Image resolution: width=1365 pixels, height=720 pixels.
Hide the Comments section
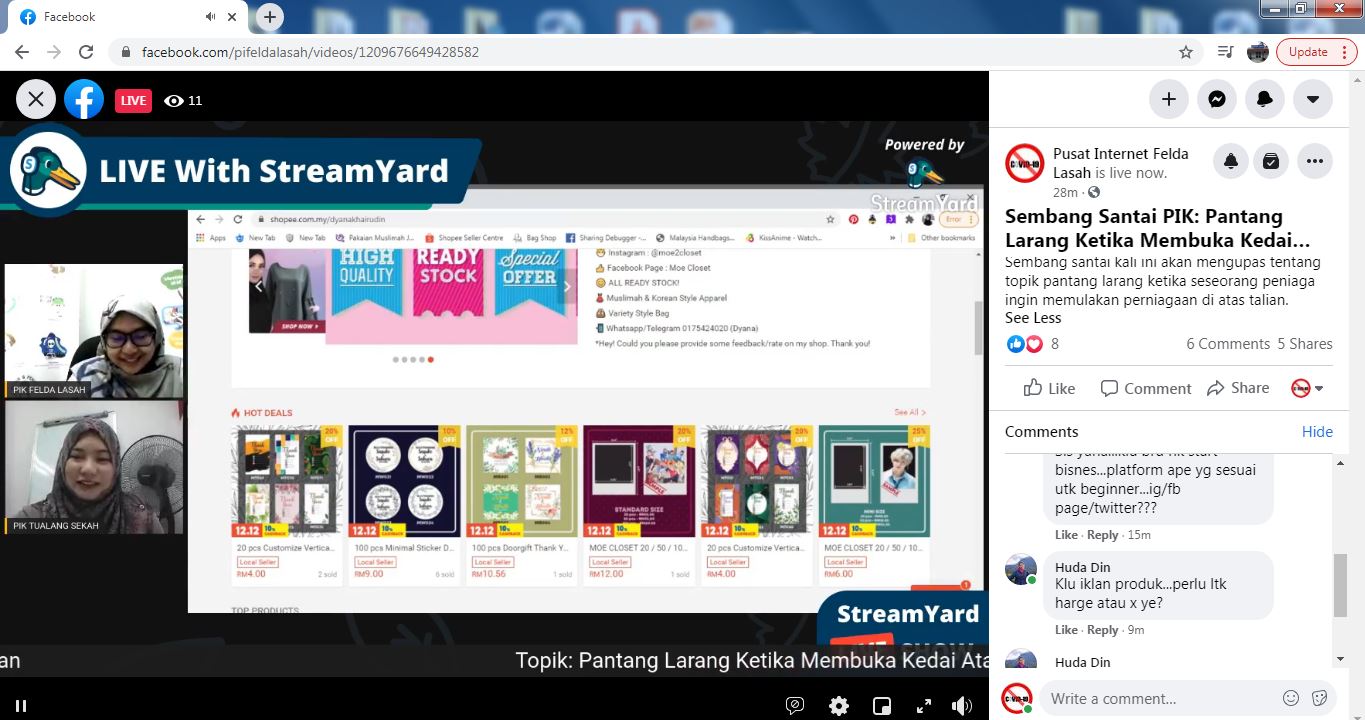(1317, 432)
